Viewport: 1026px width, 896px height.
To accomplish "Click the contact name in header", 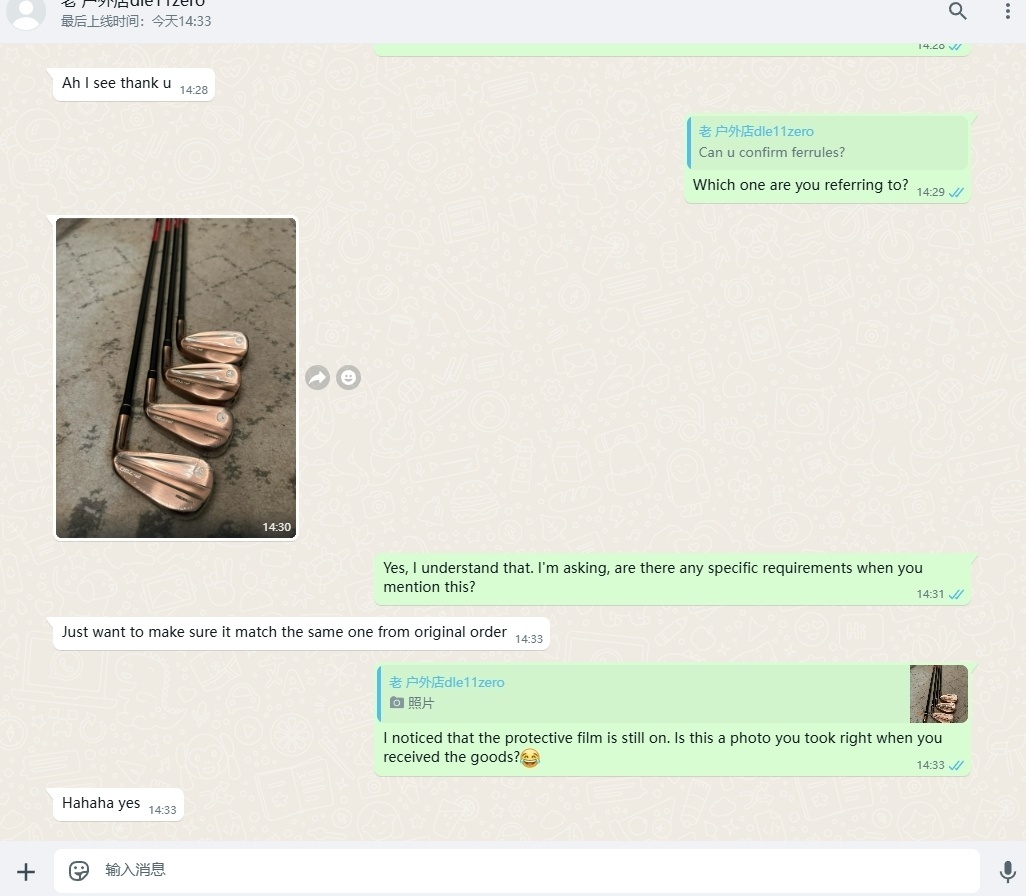I will [x=133, y=4].
